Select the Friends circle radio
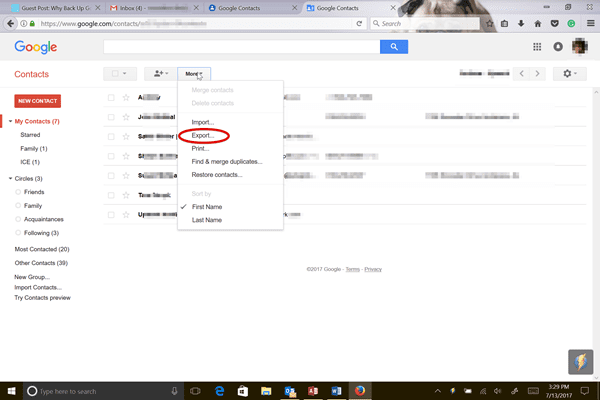The width and height of the screenshot is (600, 400). (18, 192)
